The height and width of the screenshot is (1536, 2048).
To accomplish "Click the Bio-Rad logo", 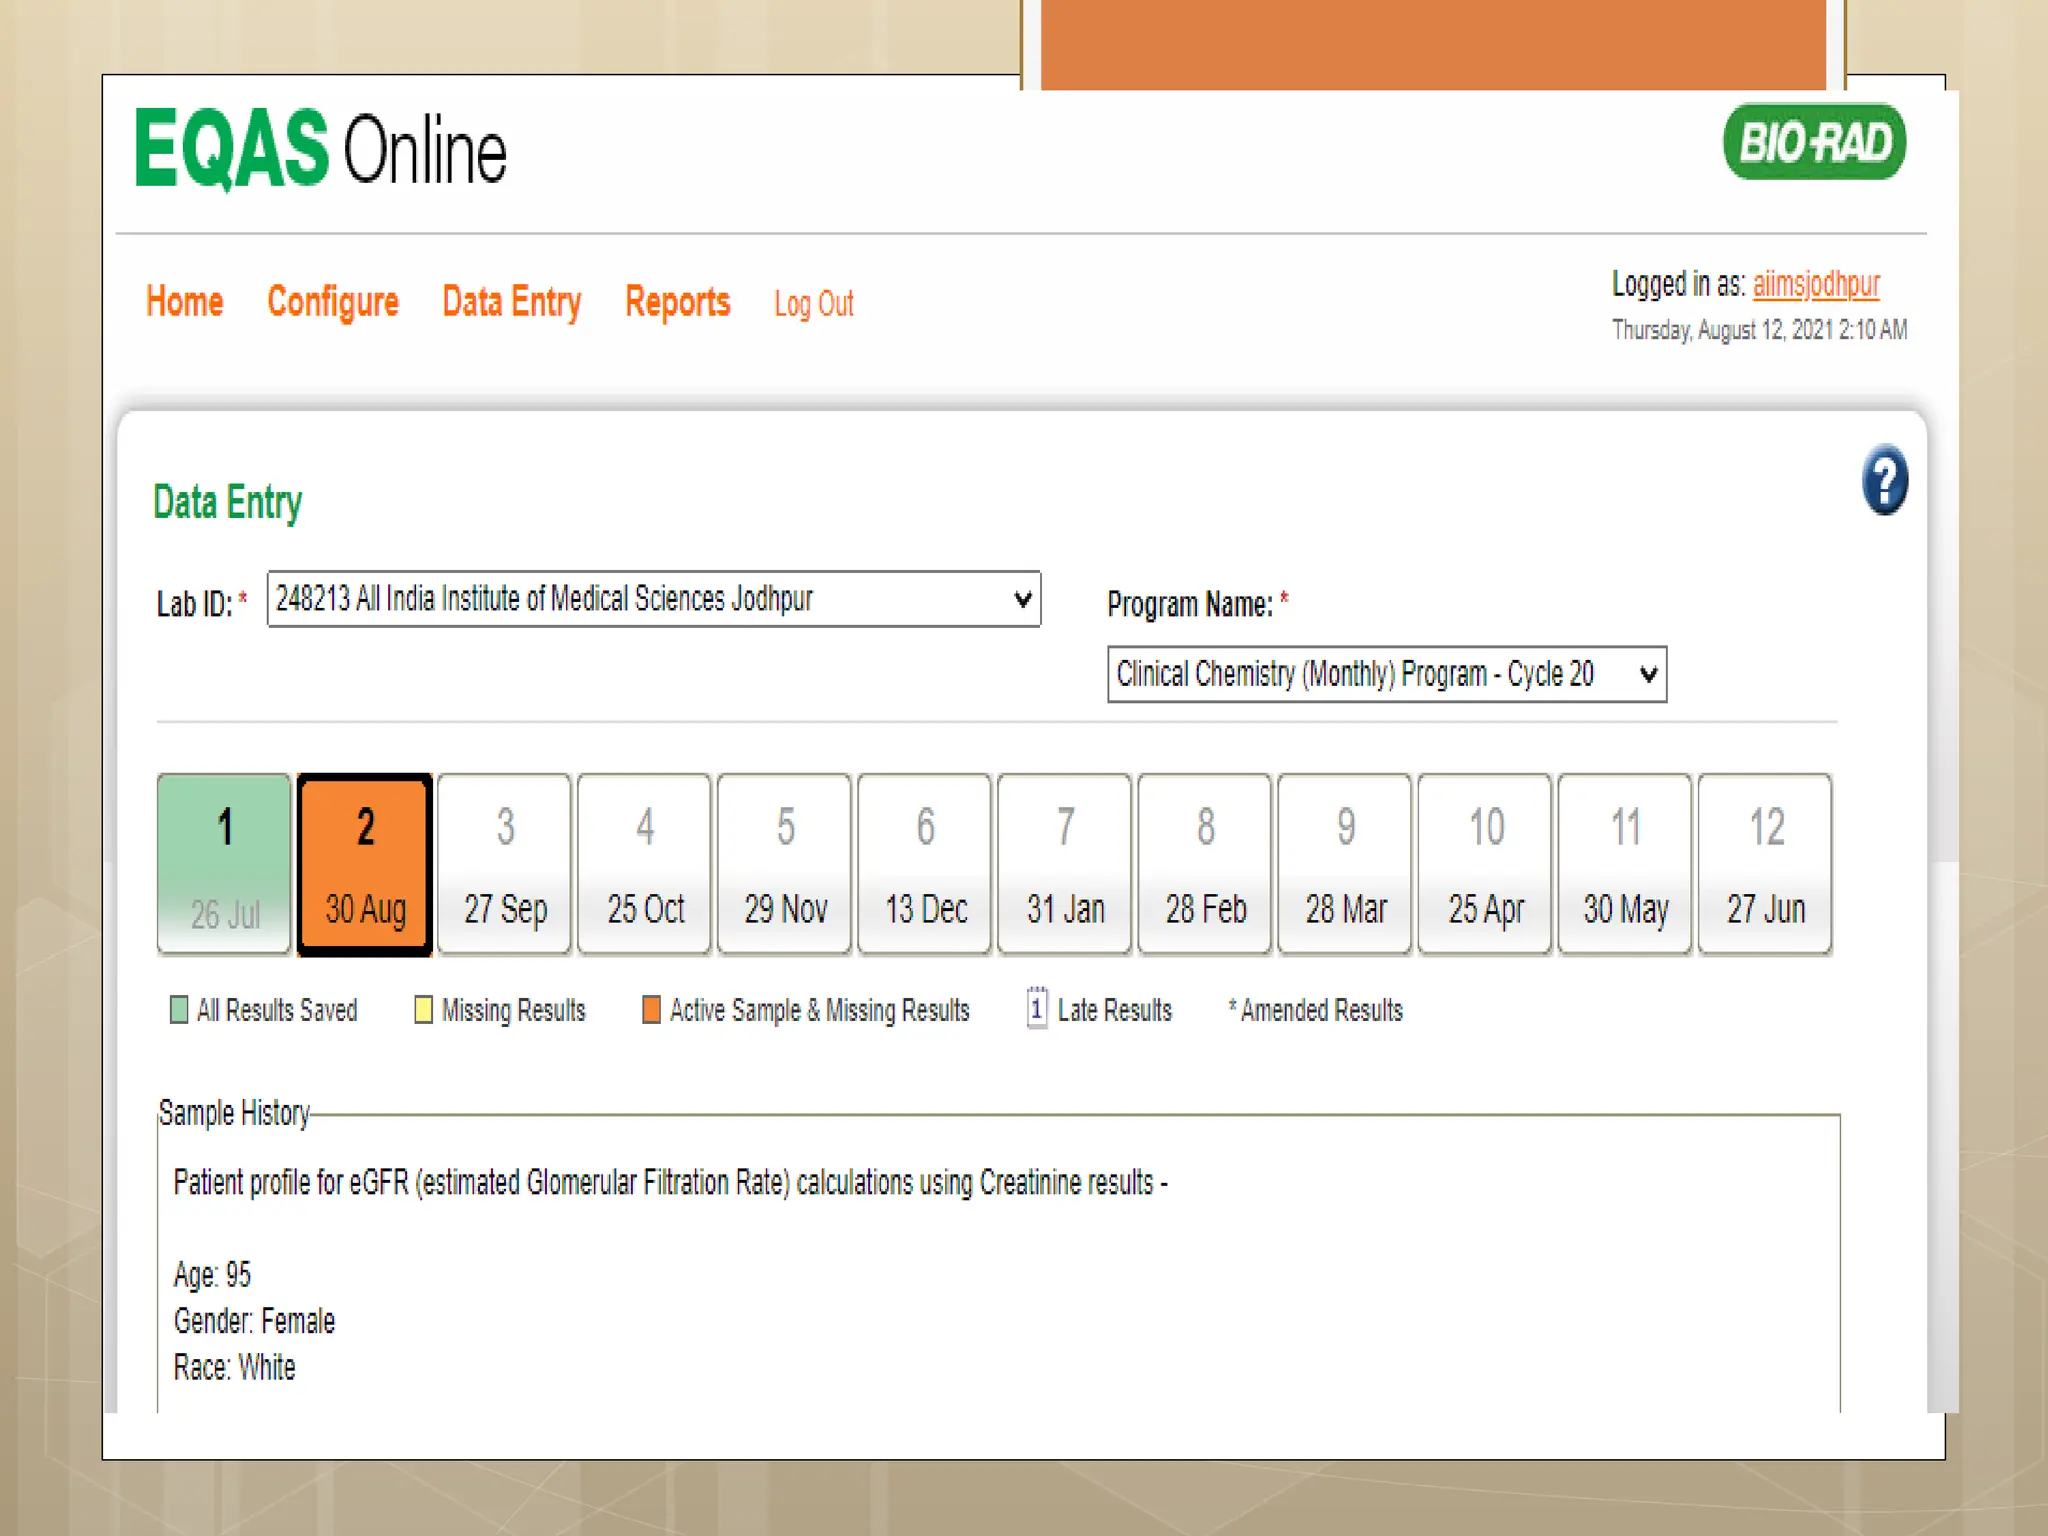I will pyautogui.click(x=1814, y=142).
